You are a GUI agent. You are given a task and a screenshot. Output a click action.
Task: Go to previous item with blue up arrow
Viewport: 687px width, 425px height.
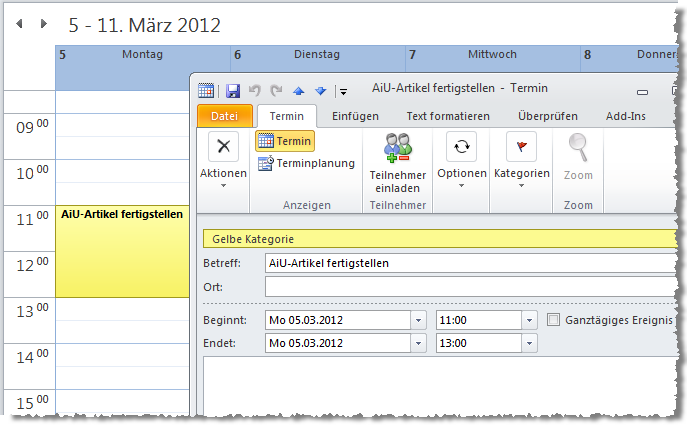pyautogui.click(x=299, y=90)
